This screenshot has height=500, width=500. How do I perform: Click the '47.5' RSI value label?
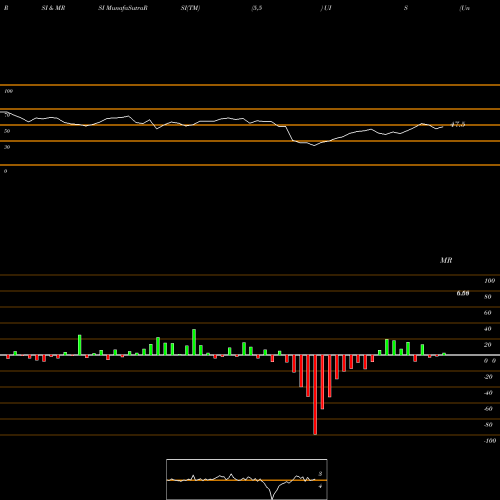coord(458,125)
